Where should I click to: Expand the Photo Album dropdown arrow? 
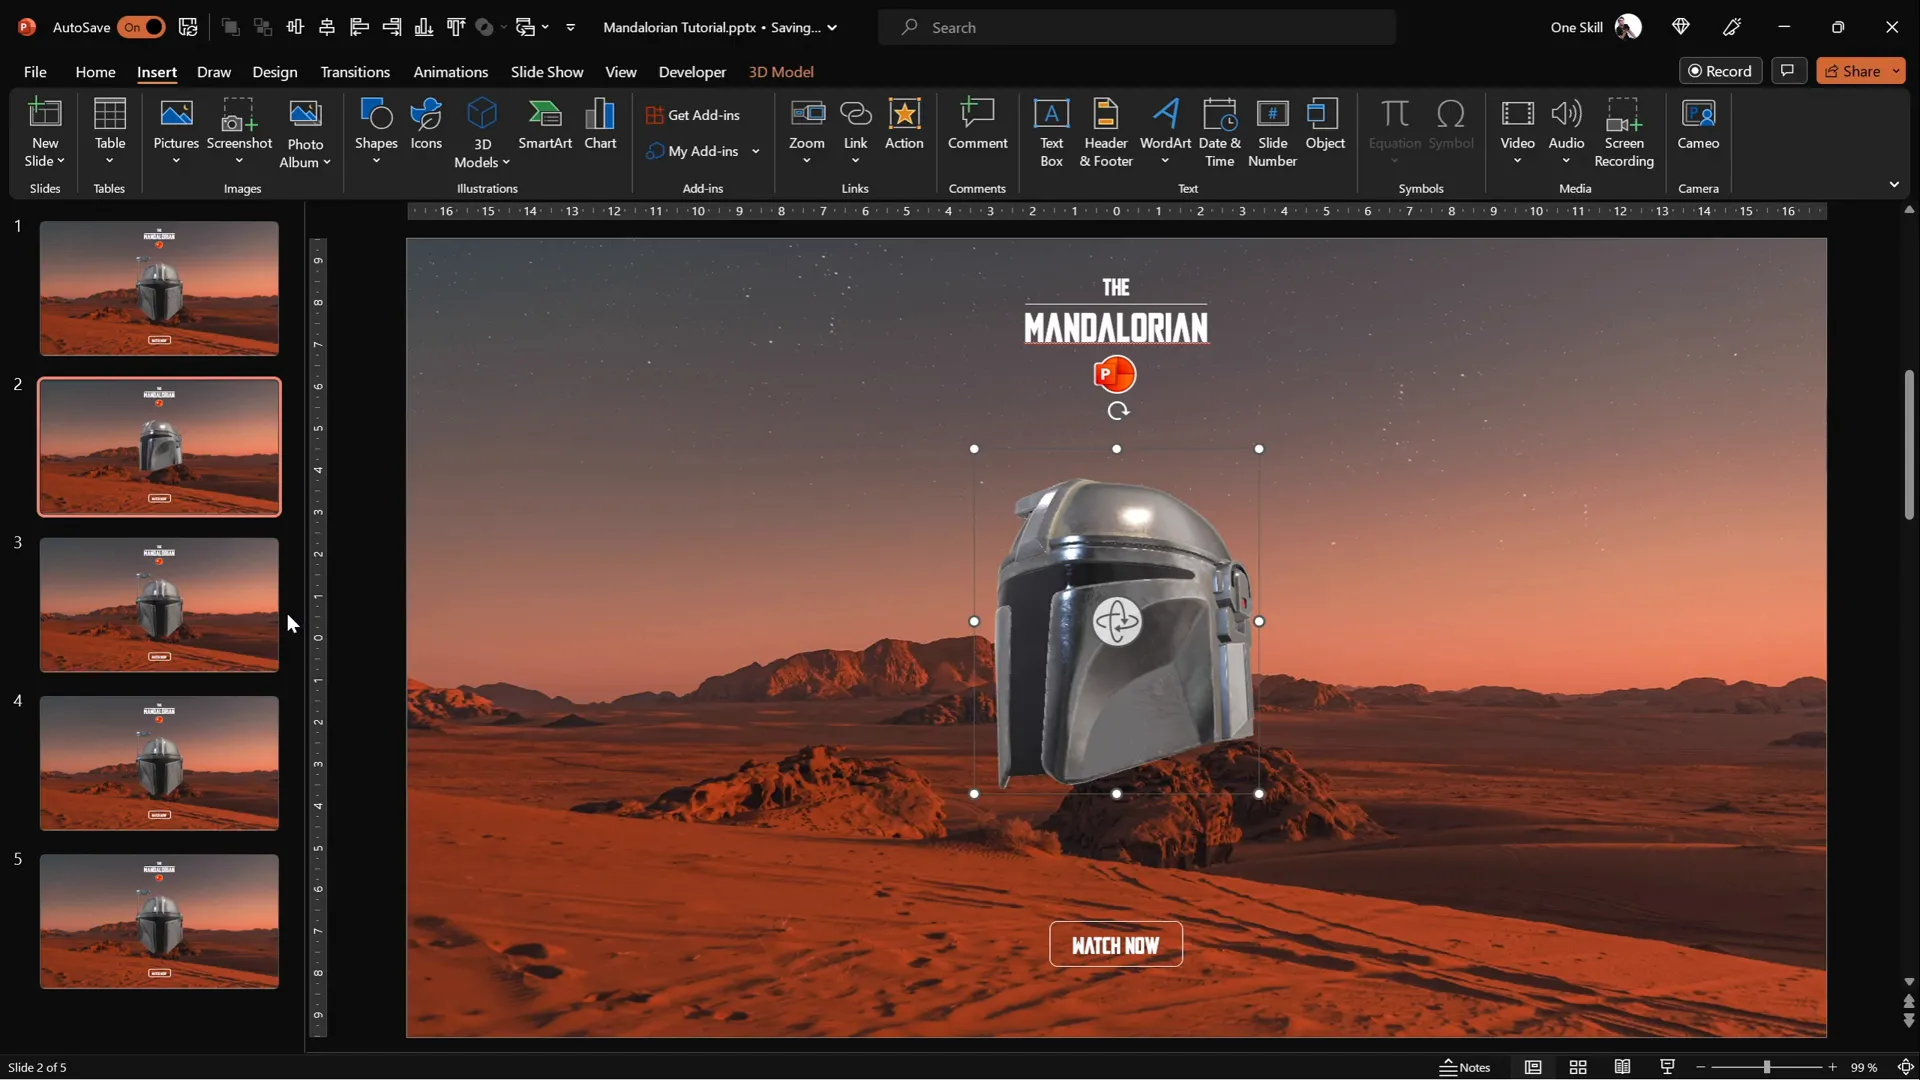click(327, 163)
